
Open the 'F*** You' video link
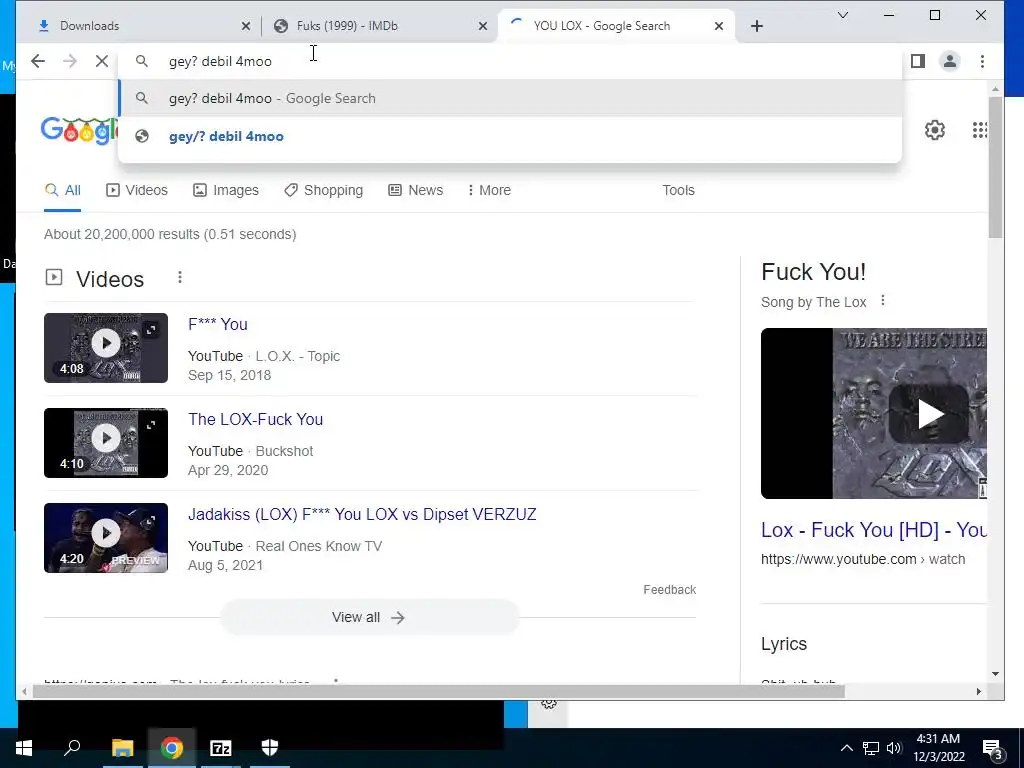(217, 325)
